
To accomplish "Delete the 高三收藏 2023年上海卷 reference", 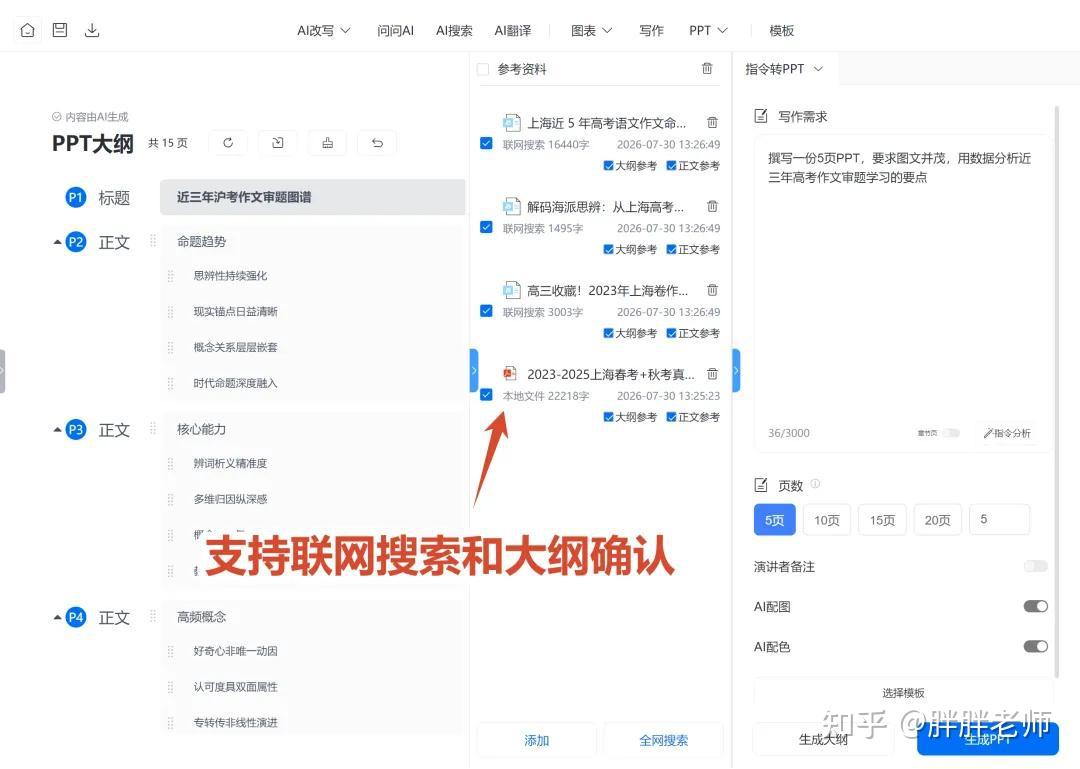I will [712, 290].
